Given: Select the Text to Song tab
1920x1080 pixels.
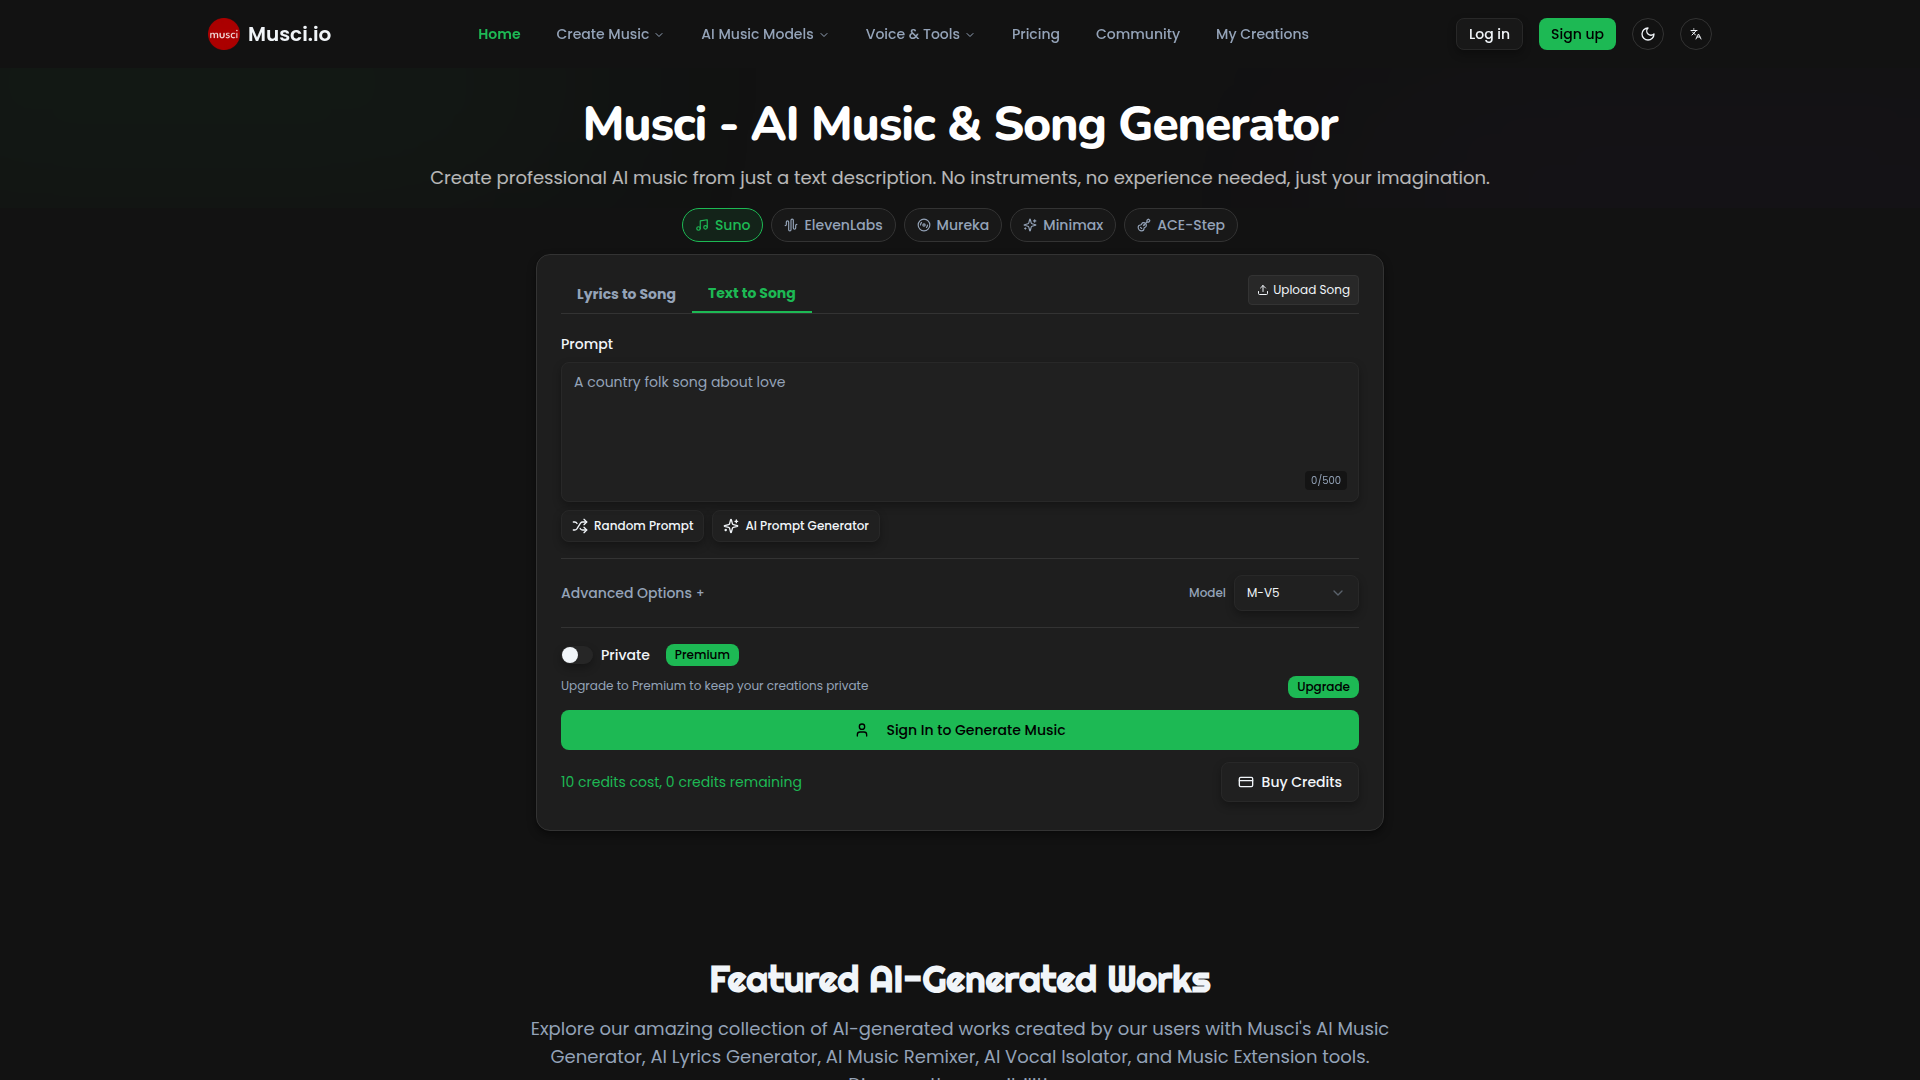Looking at the screenshot, I should pyautogui.click(x=752, y=293).
